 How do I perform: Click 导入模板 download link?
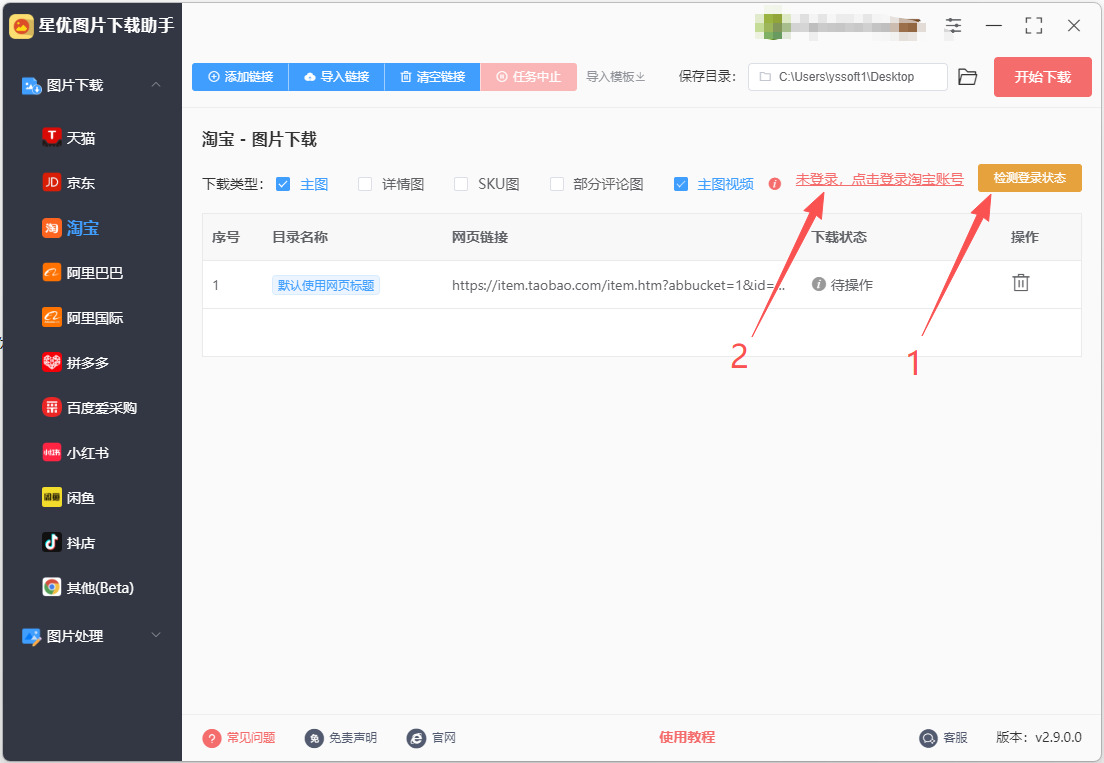pyautogui.click(x=615, y=77)
